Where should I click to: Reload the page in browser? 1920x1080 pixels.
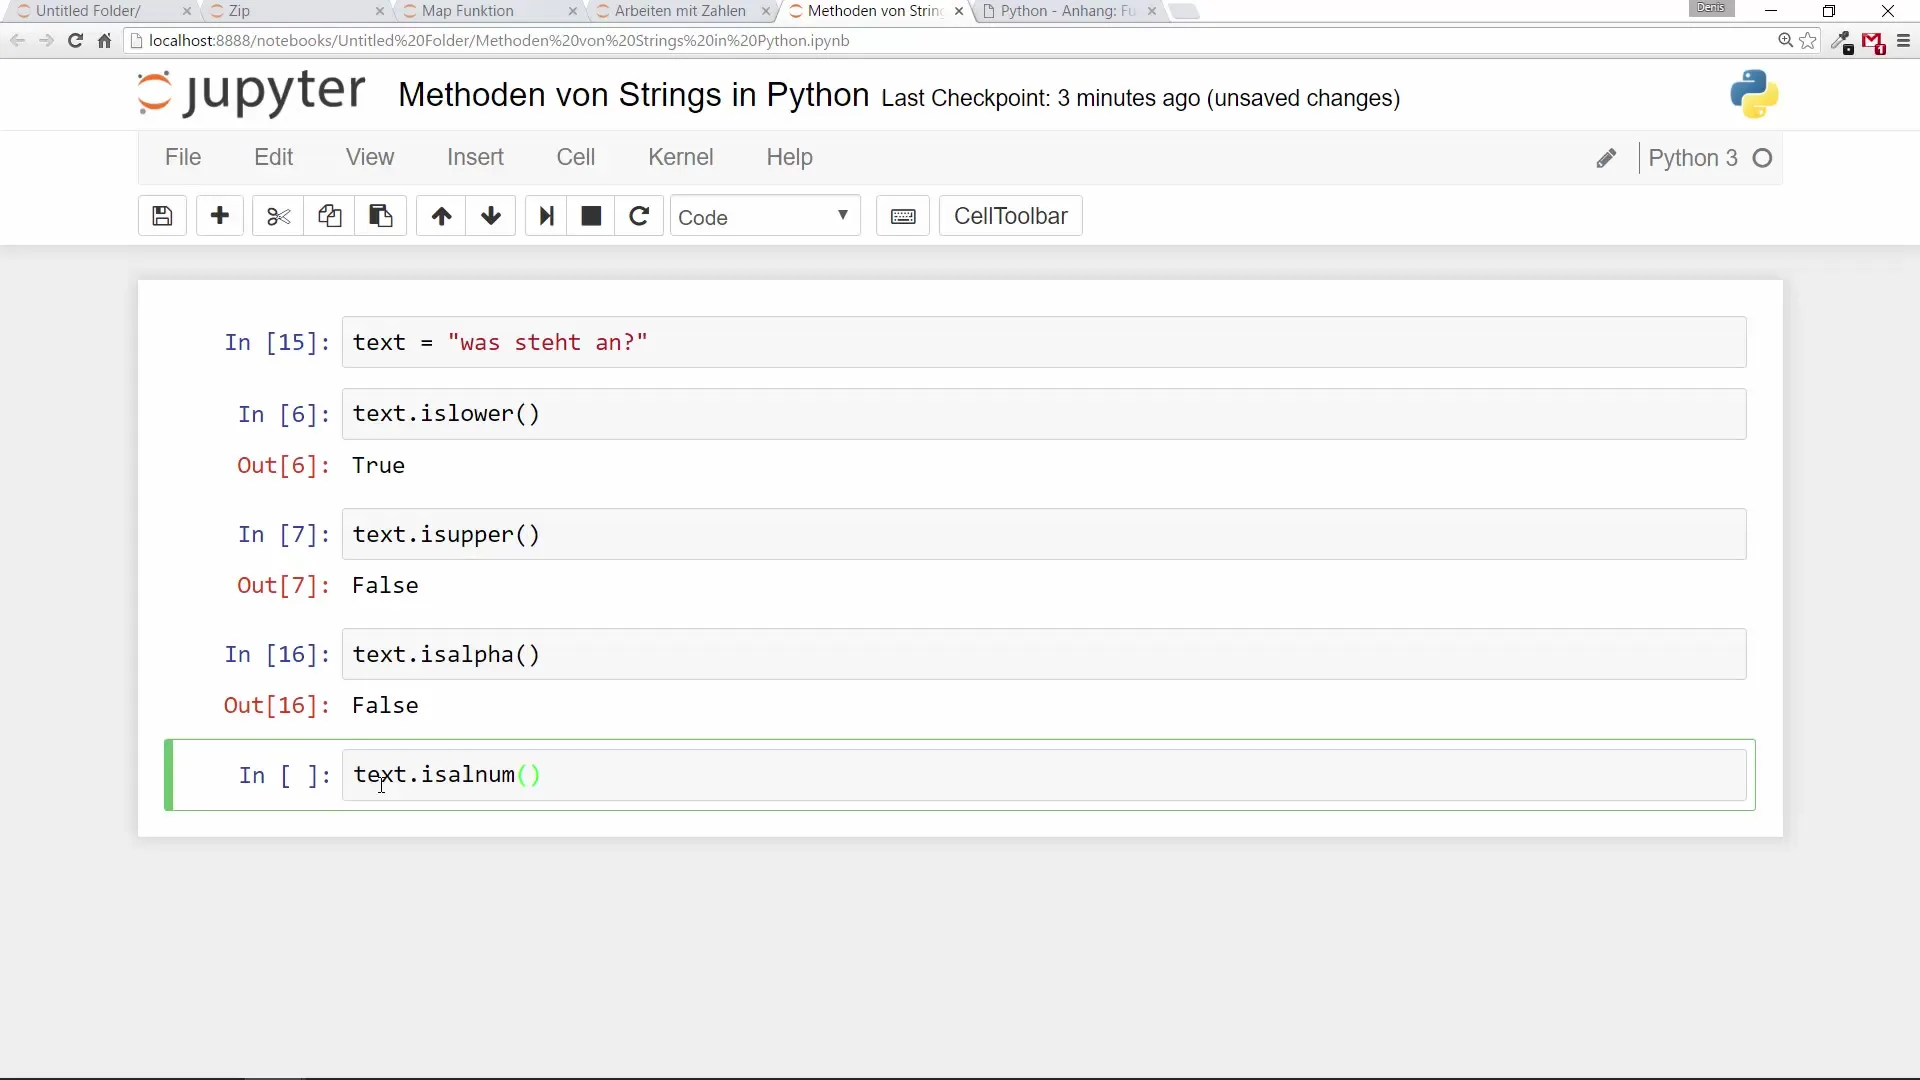(x=75, y=41)
